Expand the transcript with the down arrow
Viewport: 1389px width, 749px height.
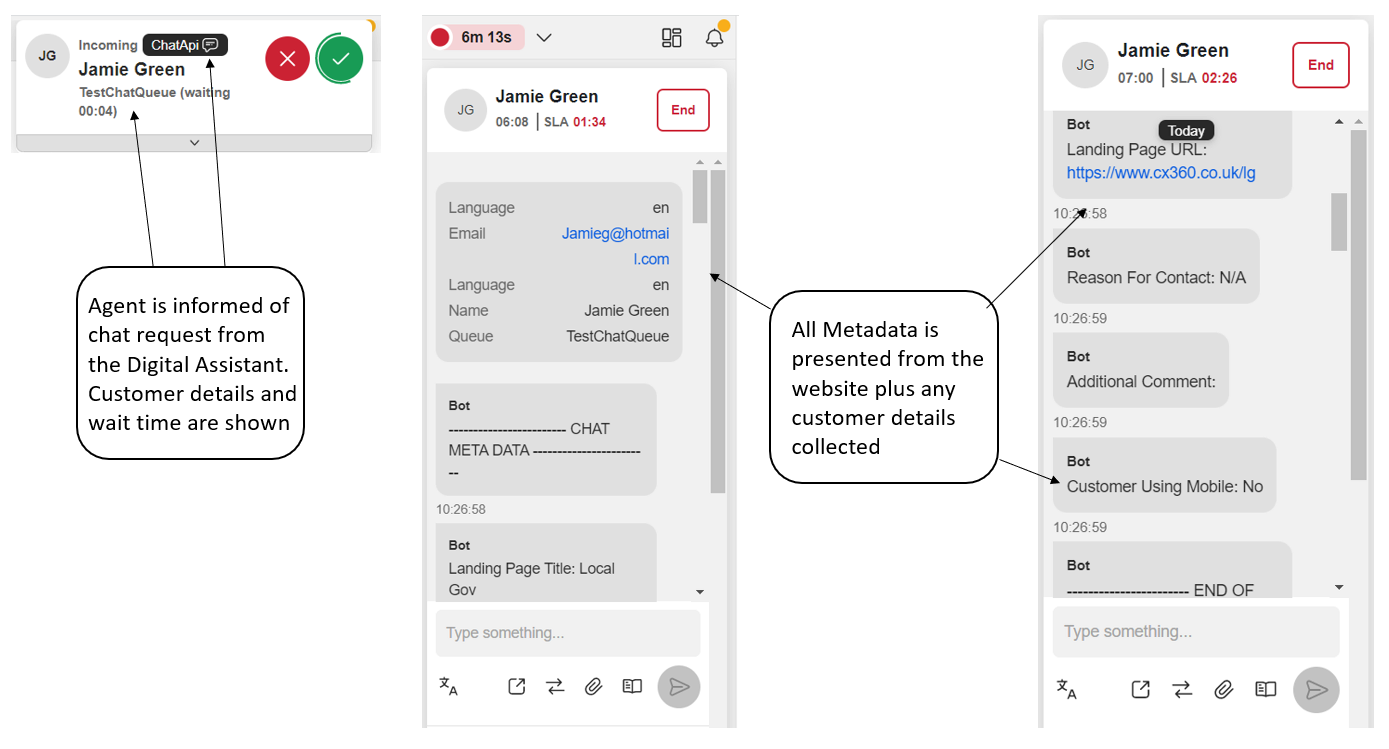click(x=700, y=591)
